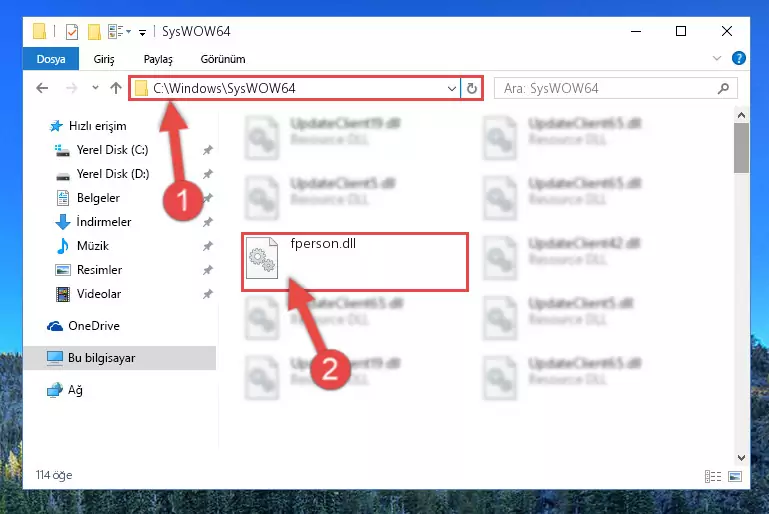This screenshot has height=514, width=769.
Task: Open the Customize Quick Access Toolbar dropdown
Action: 142,33
